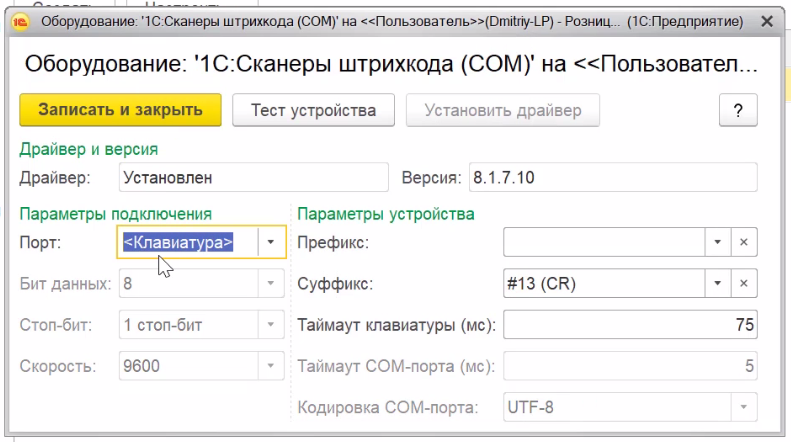The height and width of the screenshot is (442, 791).
Task: Click the 'Параметры подключения' section heading
Action: (116, 214)
